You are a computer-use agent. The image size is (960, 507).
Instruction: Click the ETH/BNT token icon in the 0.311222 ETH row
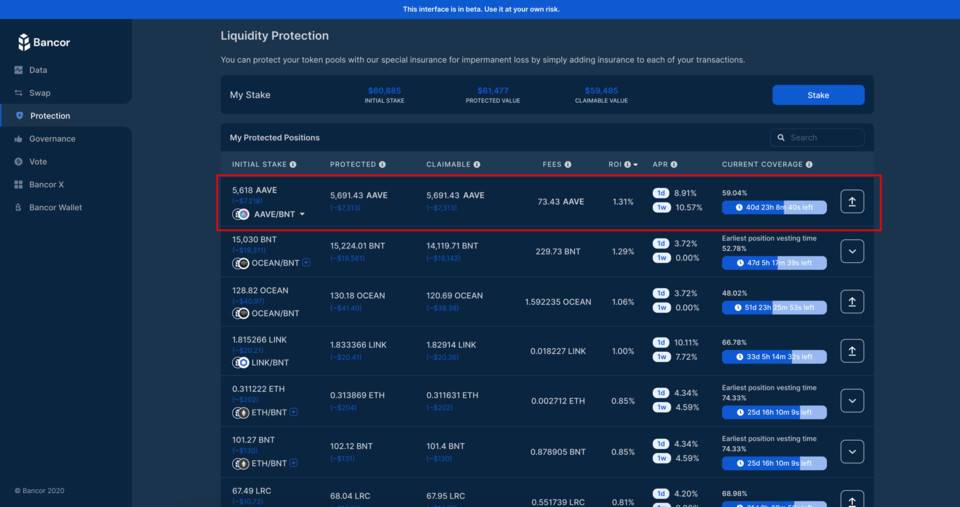[241, 413]
